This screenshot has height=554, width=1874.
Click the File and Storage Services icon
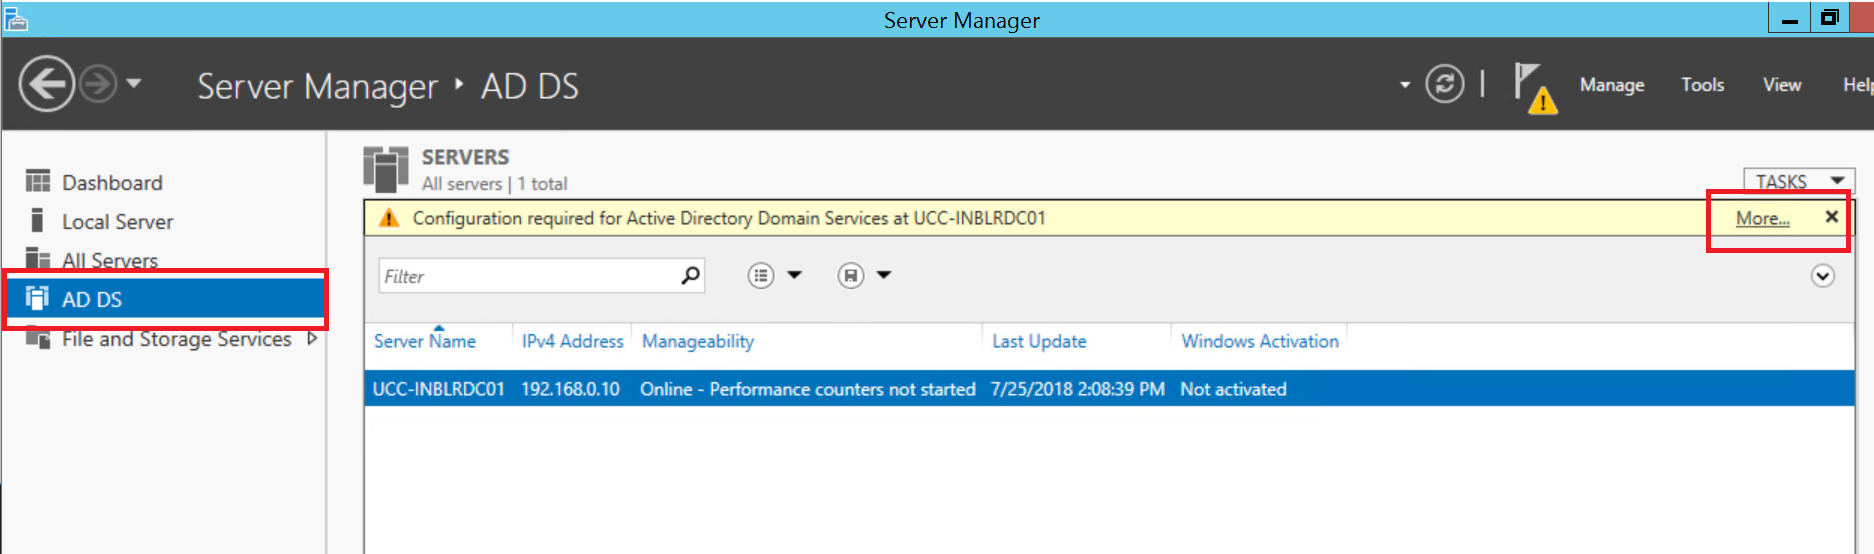(x=38, y=337)
